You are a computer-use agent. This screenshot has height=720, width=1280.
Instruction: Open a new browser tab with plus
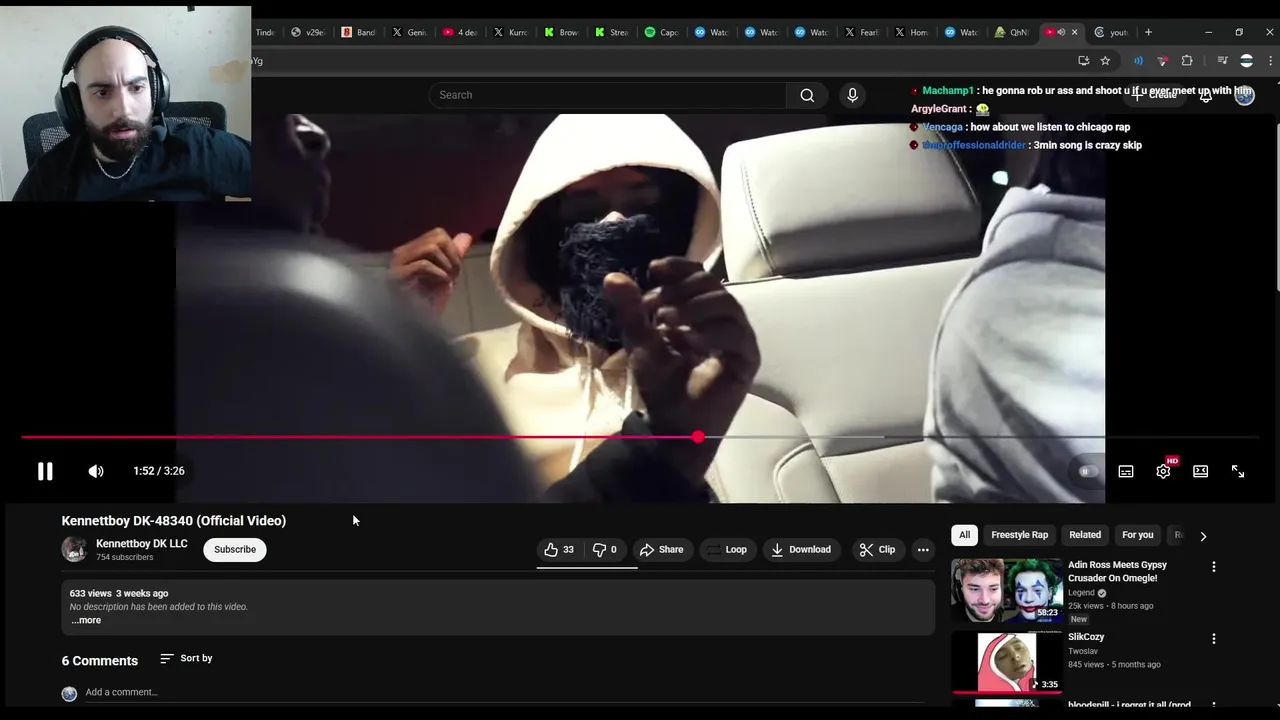(x=1148, y=32)
